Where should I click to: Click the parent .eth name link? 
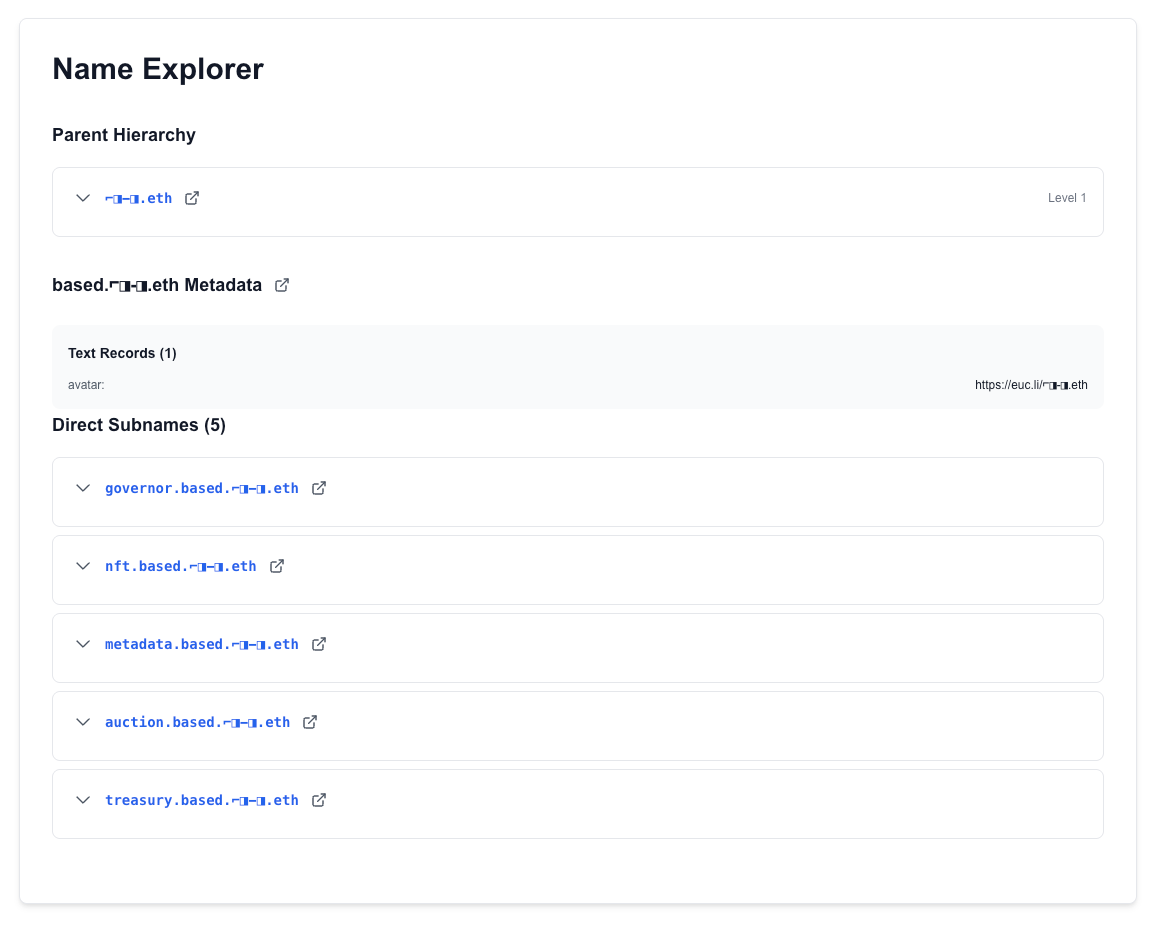coord(138,198)
